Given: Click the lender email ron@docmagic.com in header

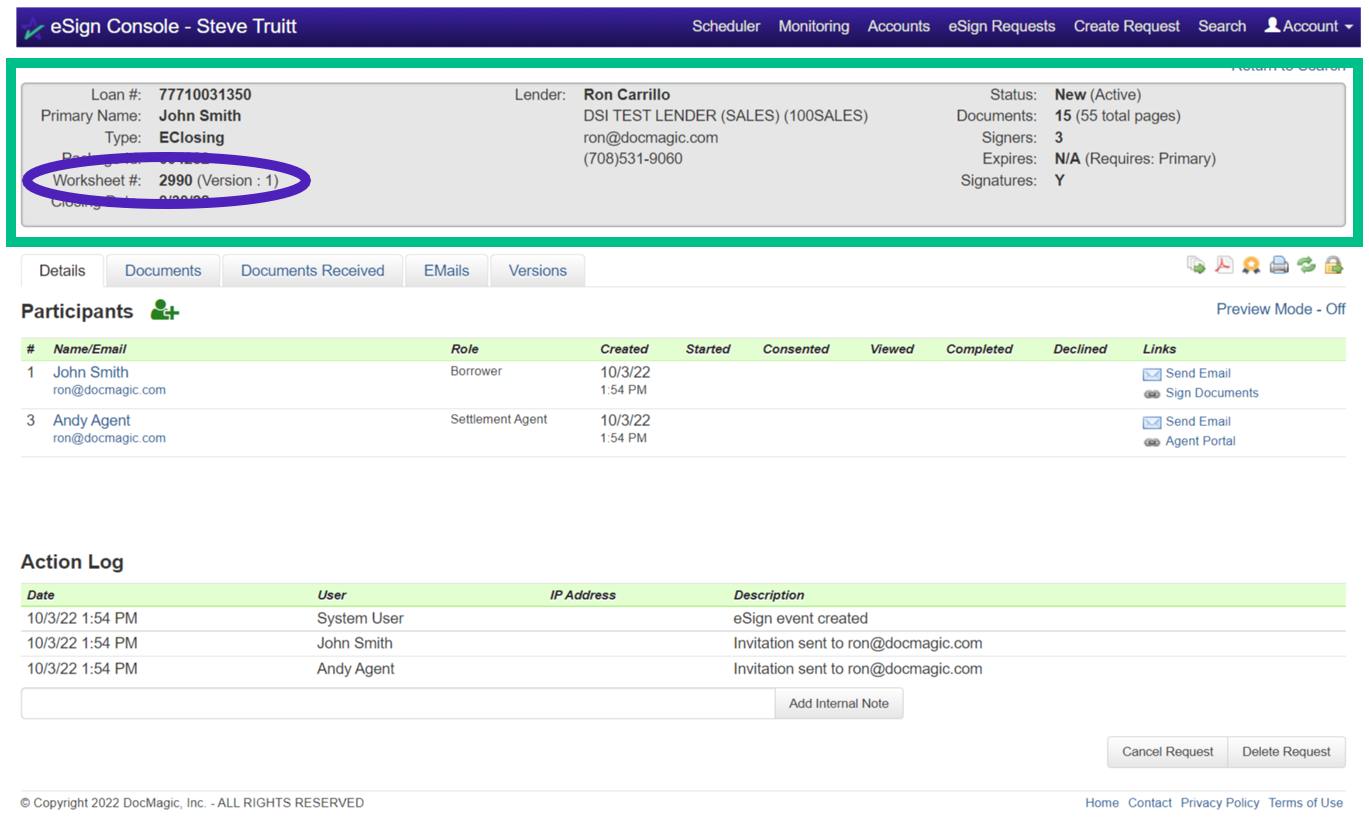Looking at the screenshot, I should (651, 138).
